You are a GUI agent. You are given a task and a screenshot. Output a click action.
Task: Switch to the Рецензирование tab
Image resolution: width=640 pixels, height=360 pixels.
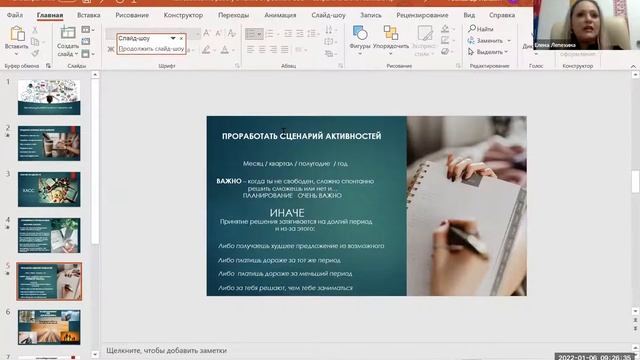[x=422, y=15]
